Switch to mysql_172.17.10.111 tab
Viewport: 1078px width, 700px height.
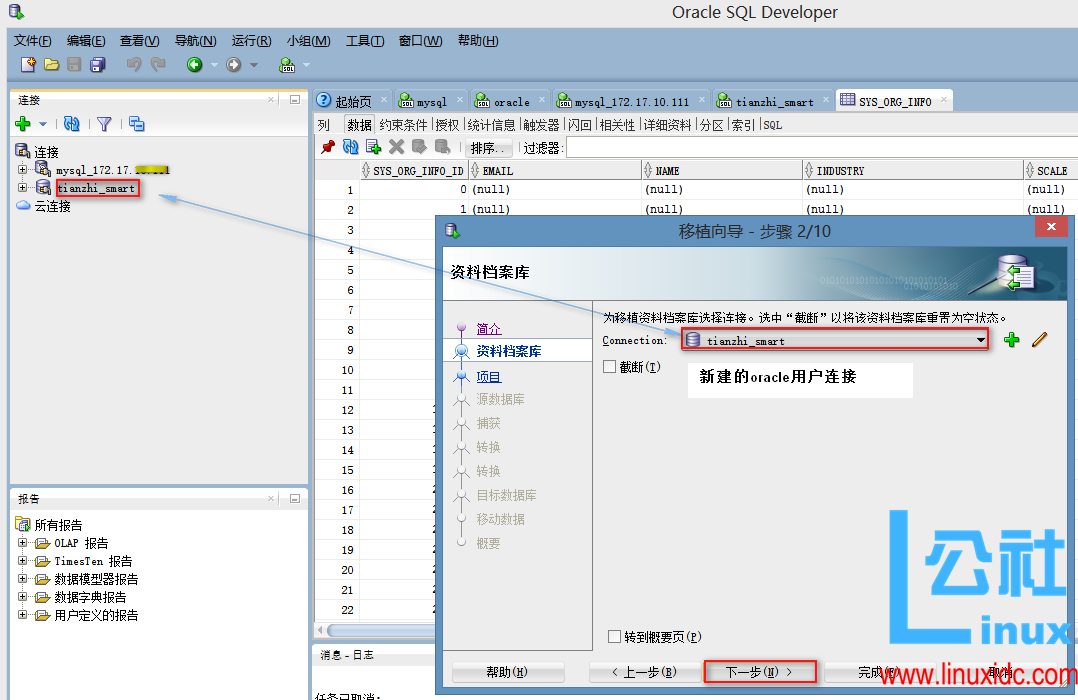[631, 102]
